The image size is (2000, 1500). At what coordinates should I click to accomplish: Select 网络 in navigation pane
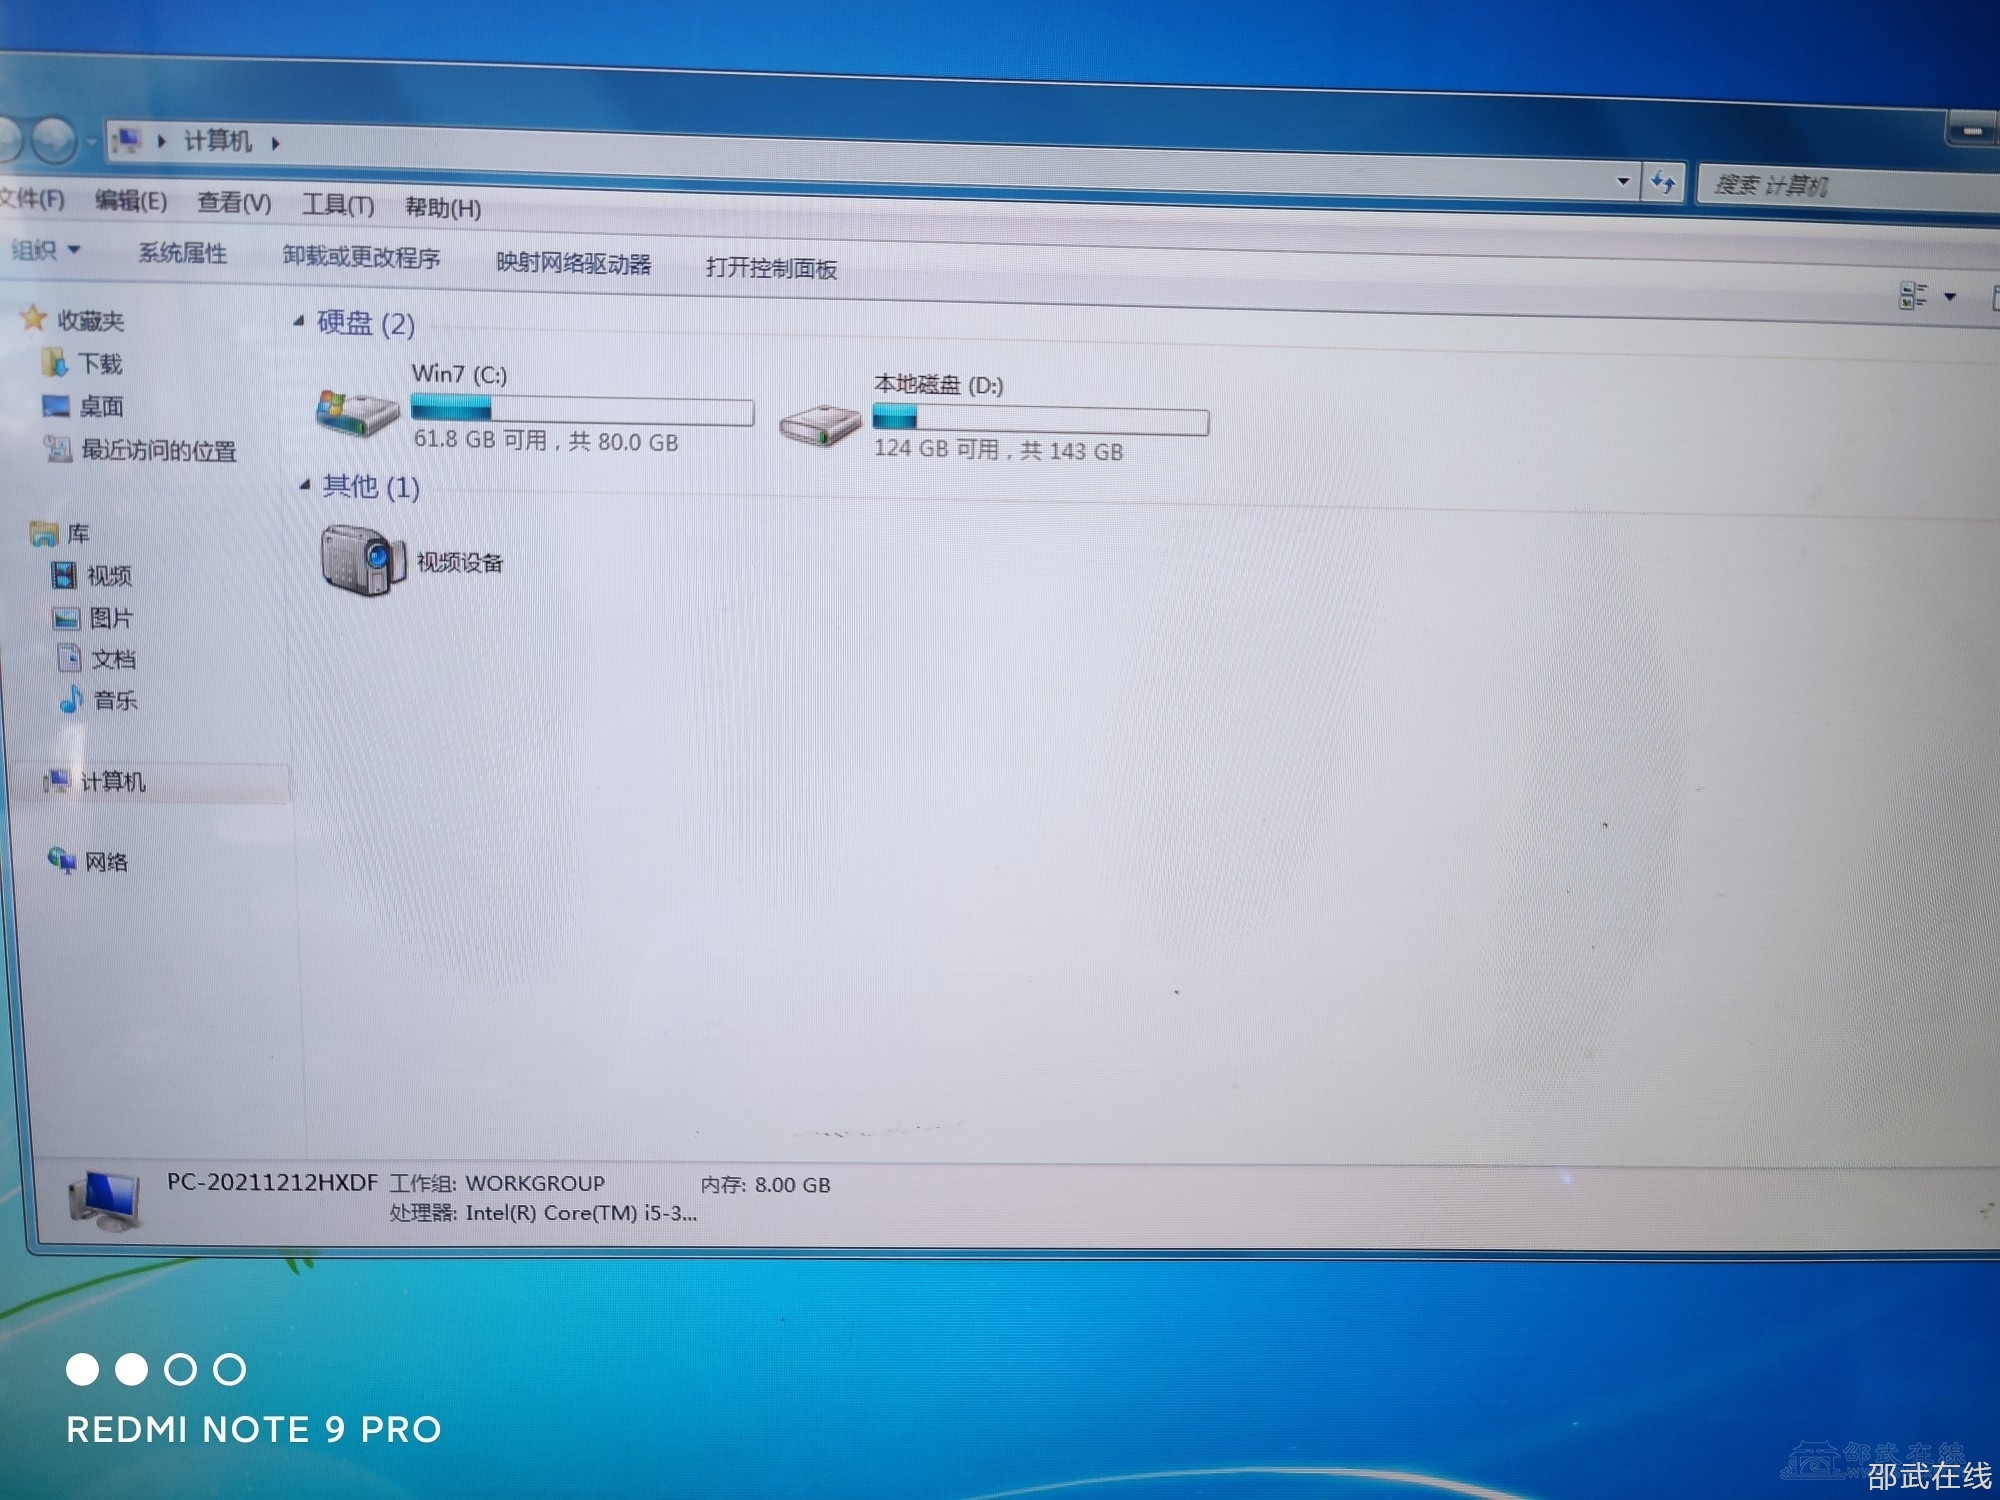point(105,862)
